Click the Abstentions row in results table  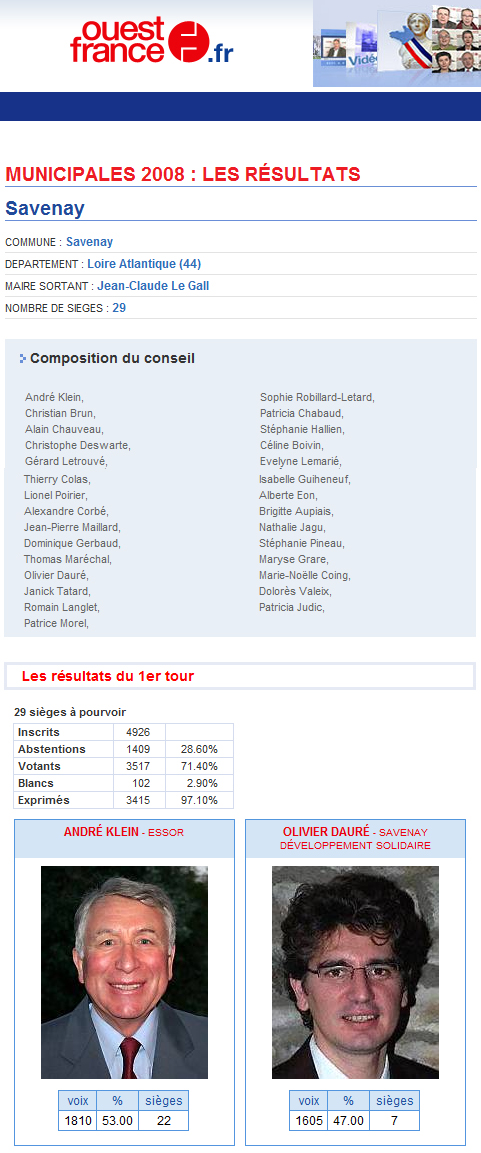point(124,749)
